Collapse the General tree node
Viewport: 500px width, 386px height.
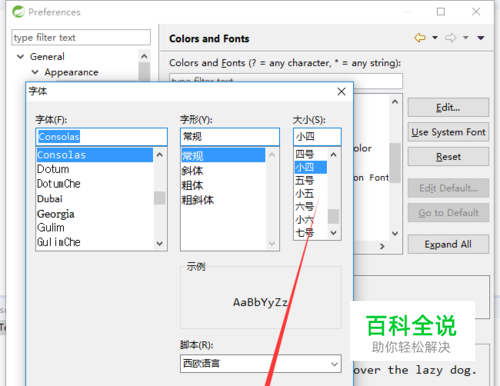click(x=21, y=57)
